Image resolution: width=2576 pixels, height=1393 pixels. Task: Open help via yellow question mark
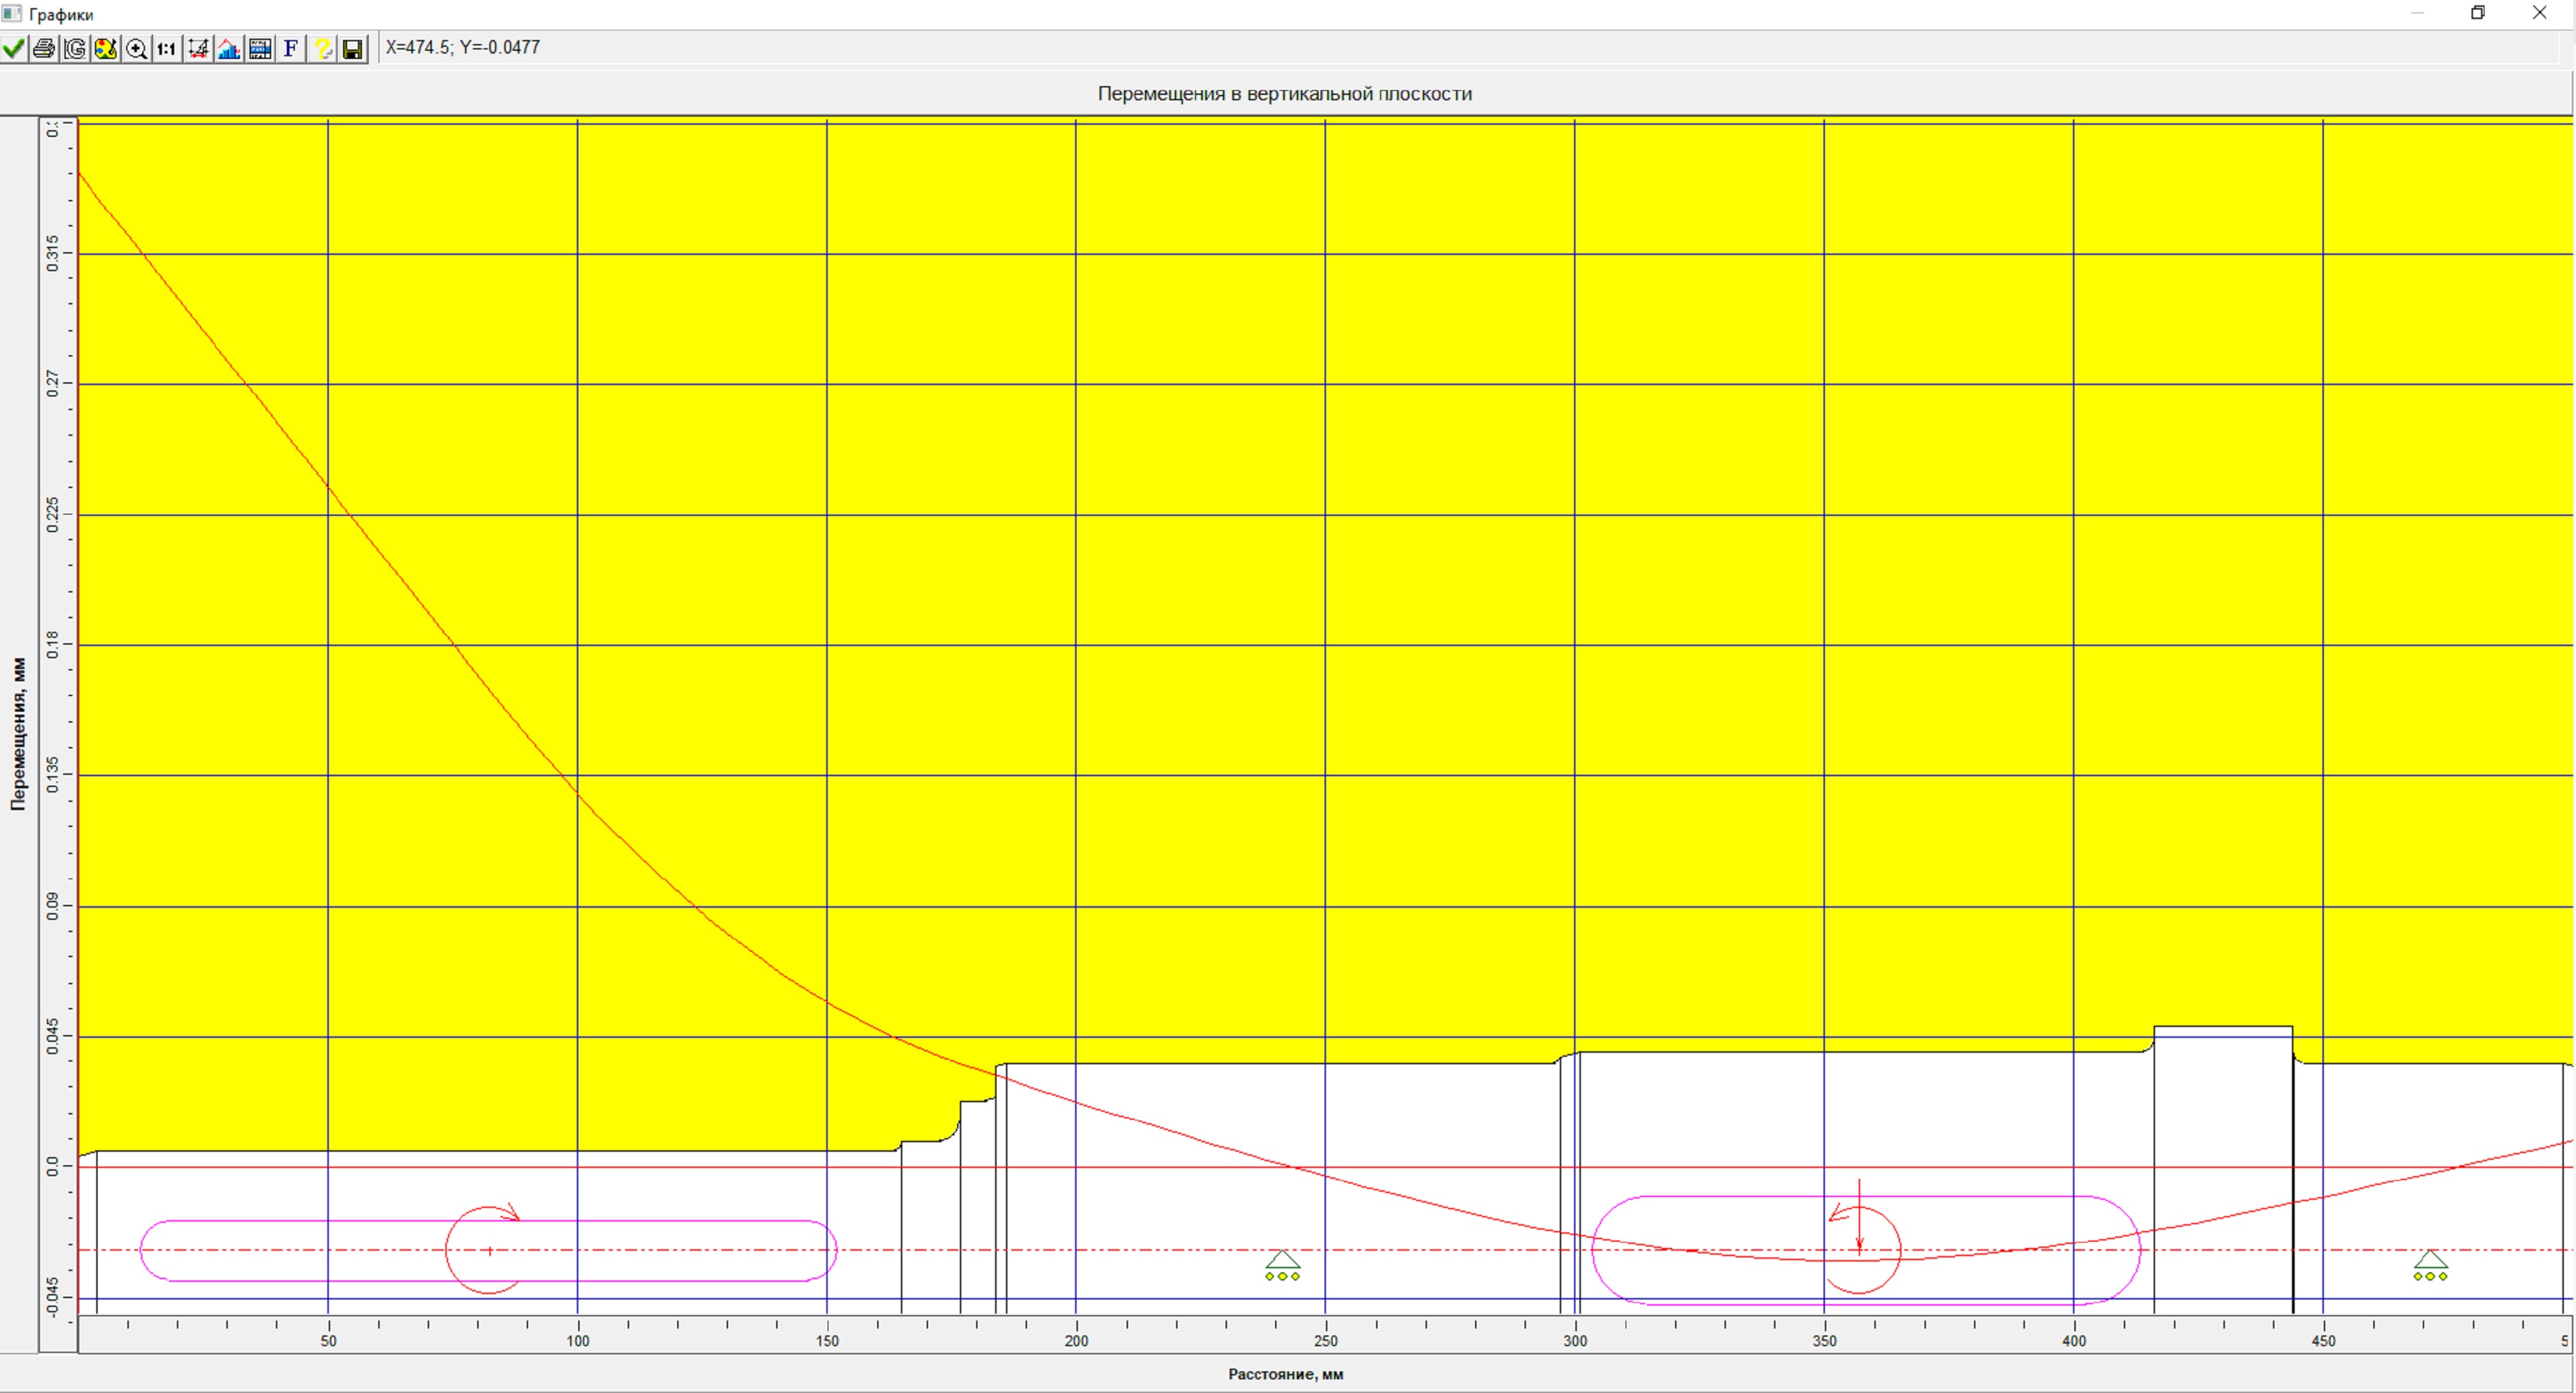click(x=322, y=48)
